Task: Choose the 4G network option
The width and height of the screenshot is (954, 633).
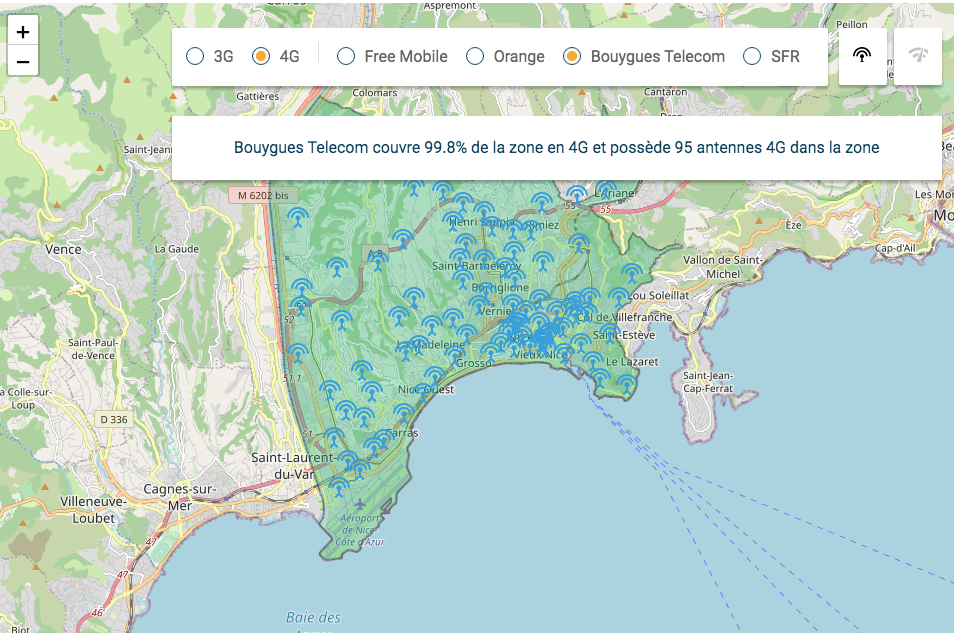Action: tap(261, 57)
